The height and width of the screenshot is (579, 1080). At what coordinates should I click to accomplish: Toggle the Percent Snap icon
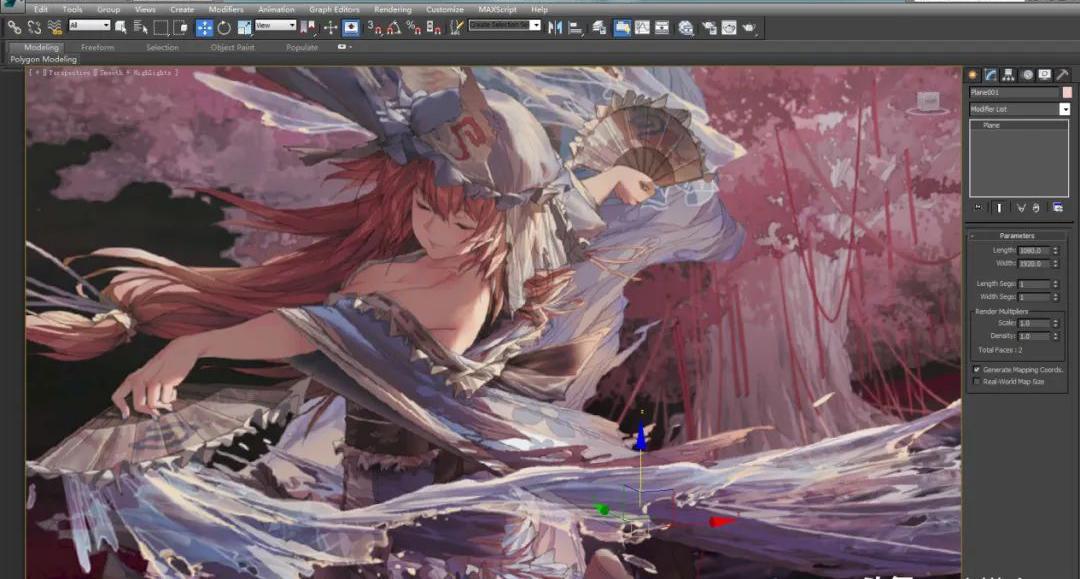point(413,28)
